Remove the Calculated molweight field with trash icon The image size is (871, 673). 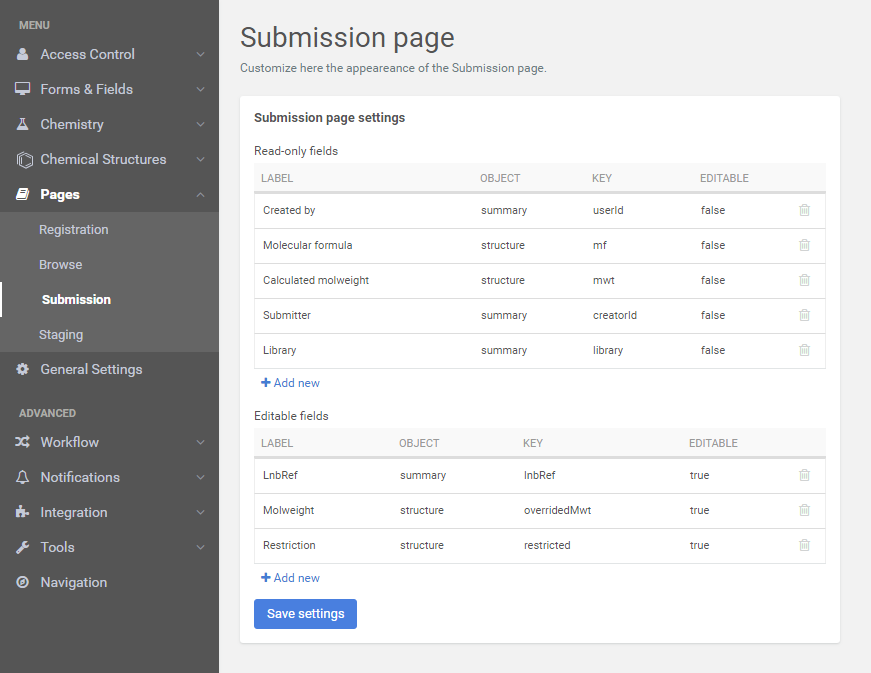point(804,280)
